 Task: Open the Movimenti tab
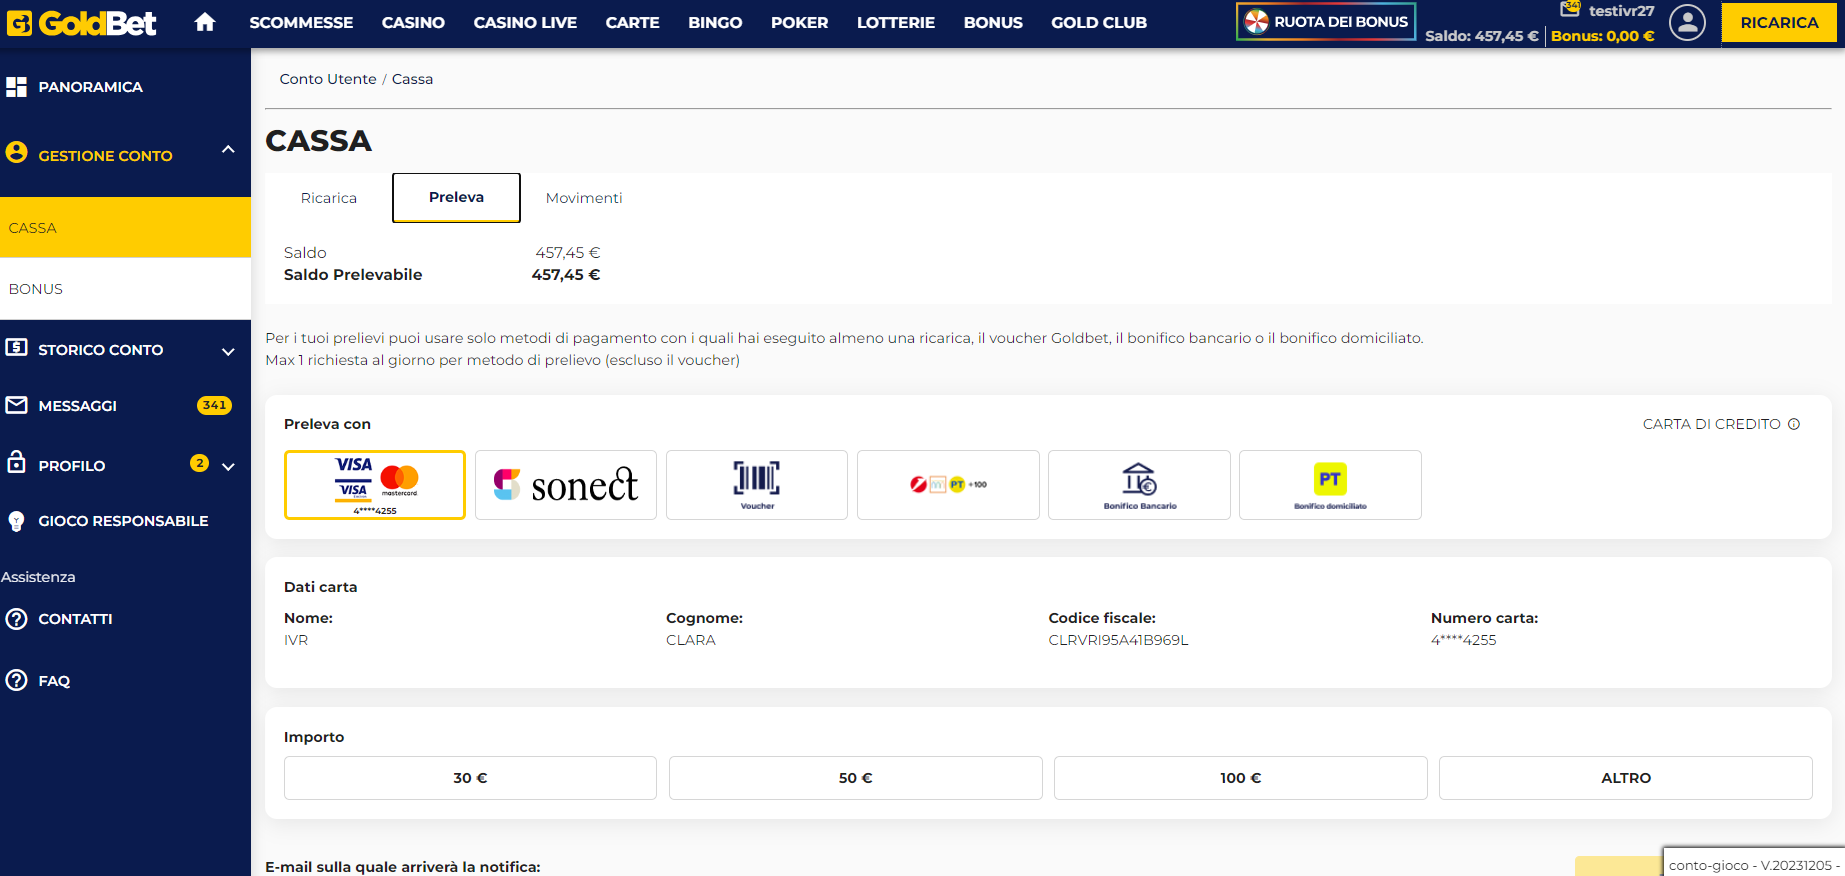coord(584,198)
